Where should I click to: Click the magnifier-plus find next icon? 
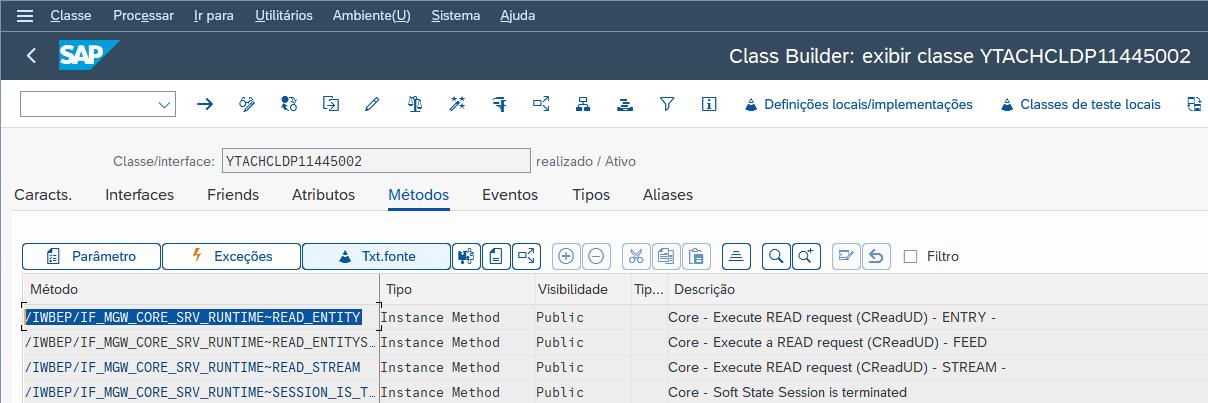[x=807, y=257]
